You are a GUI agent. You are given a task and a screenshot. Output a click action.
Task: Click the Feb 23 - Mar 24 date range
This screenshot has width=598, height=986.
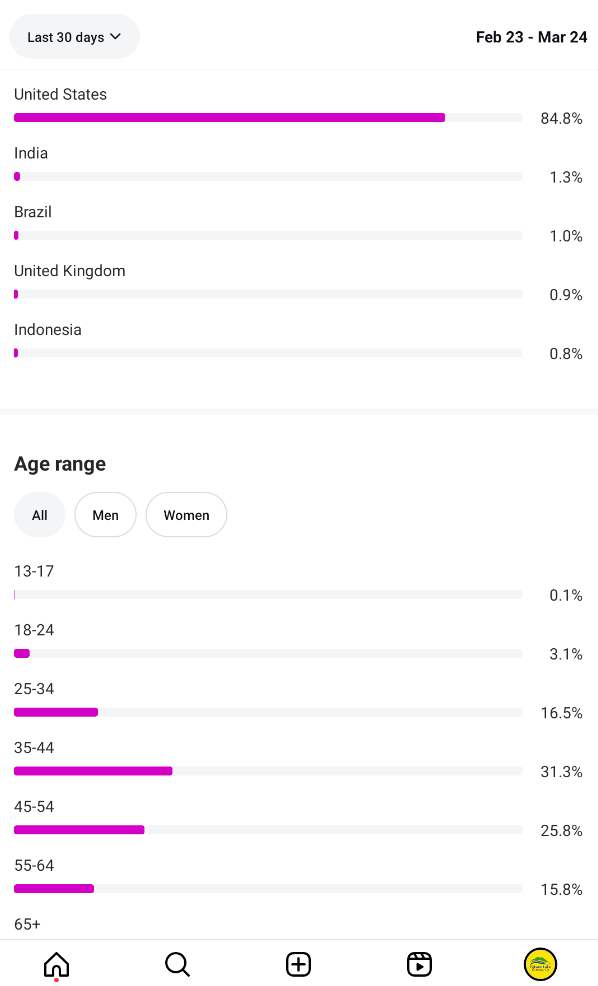click(x=531, y=37)
